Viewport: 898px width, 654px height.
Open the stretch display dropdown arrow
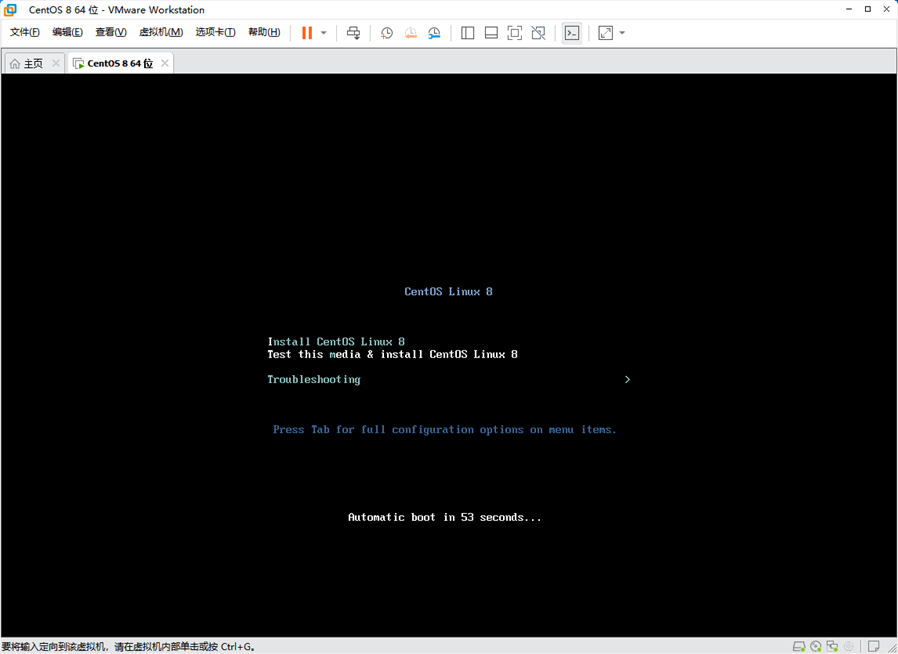point(623,33)
